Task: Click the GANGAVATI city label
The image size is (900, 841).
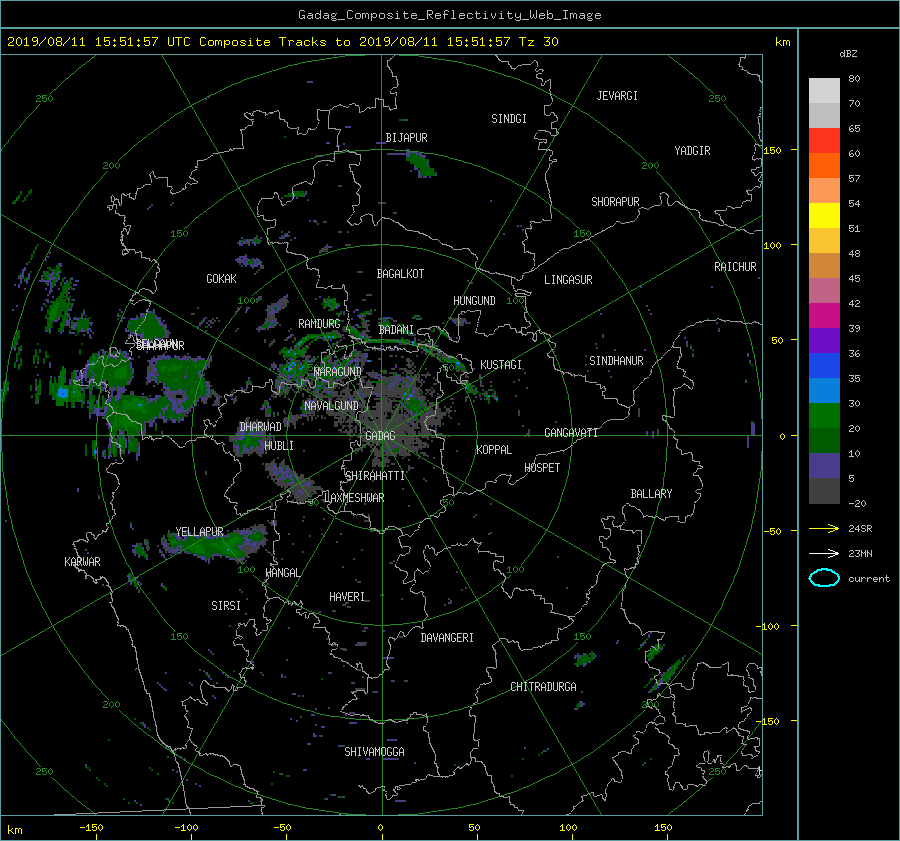Action: point(571,433)
